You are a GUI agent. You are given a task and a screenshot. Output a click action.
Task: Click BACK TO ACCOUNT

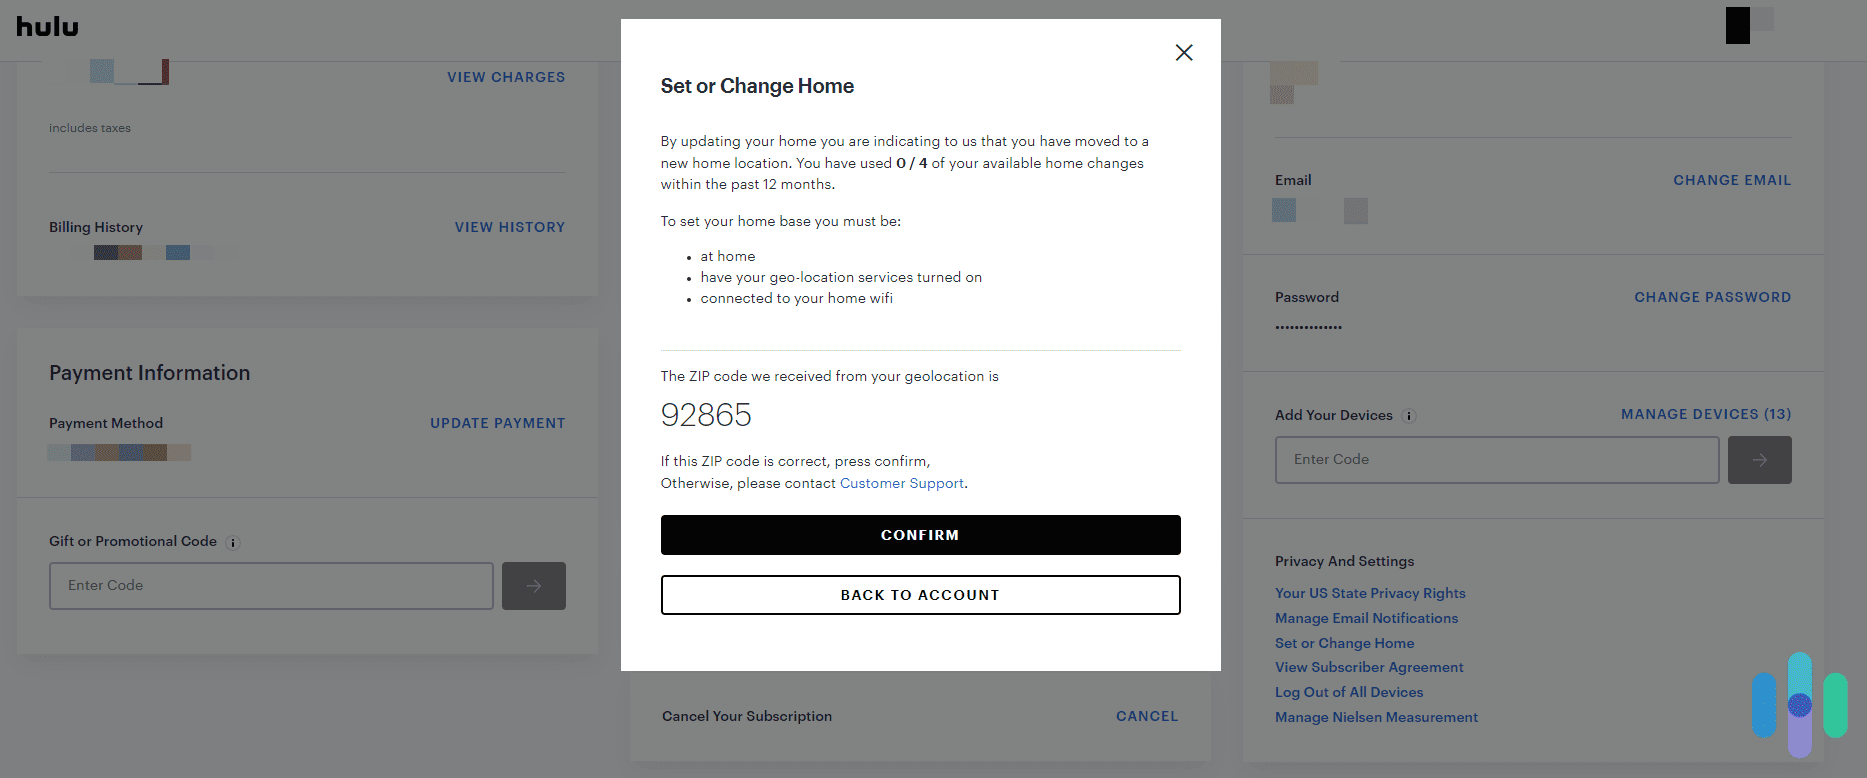pos(920,594)
